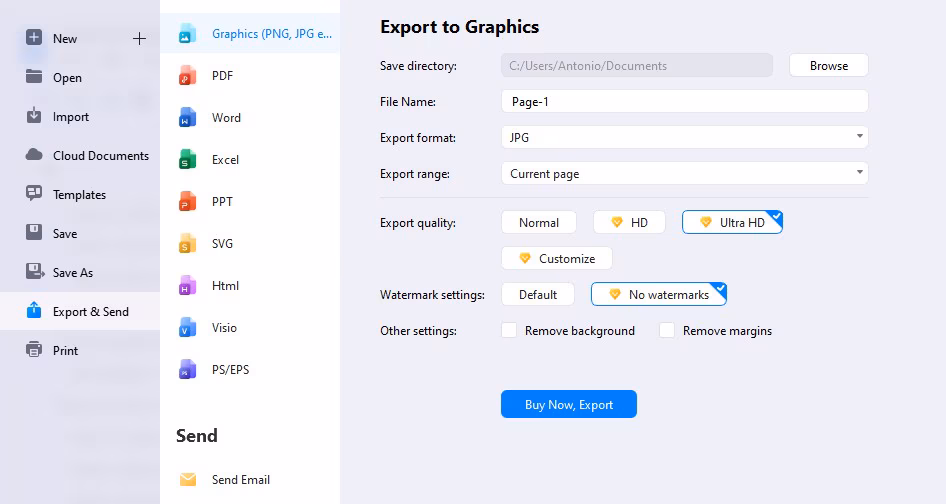Enable the Remove background checkbox

tap(509, 331)
